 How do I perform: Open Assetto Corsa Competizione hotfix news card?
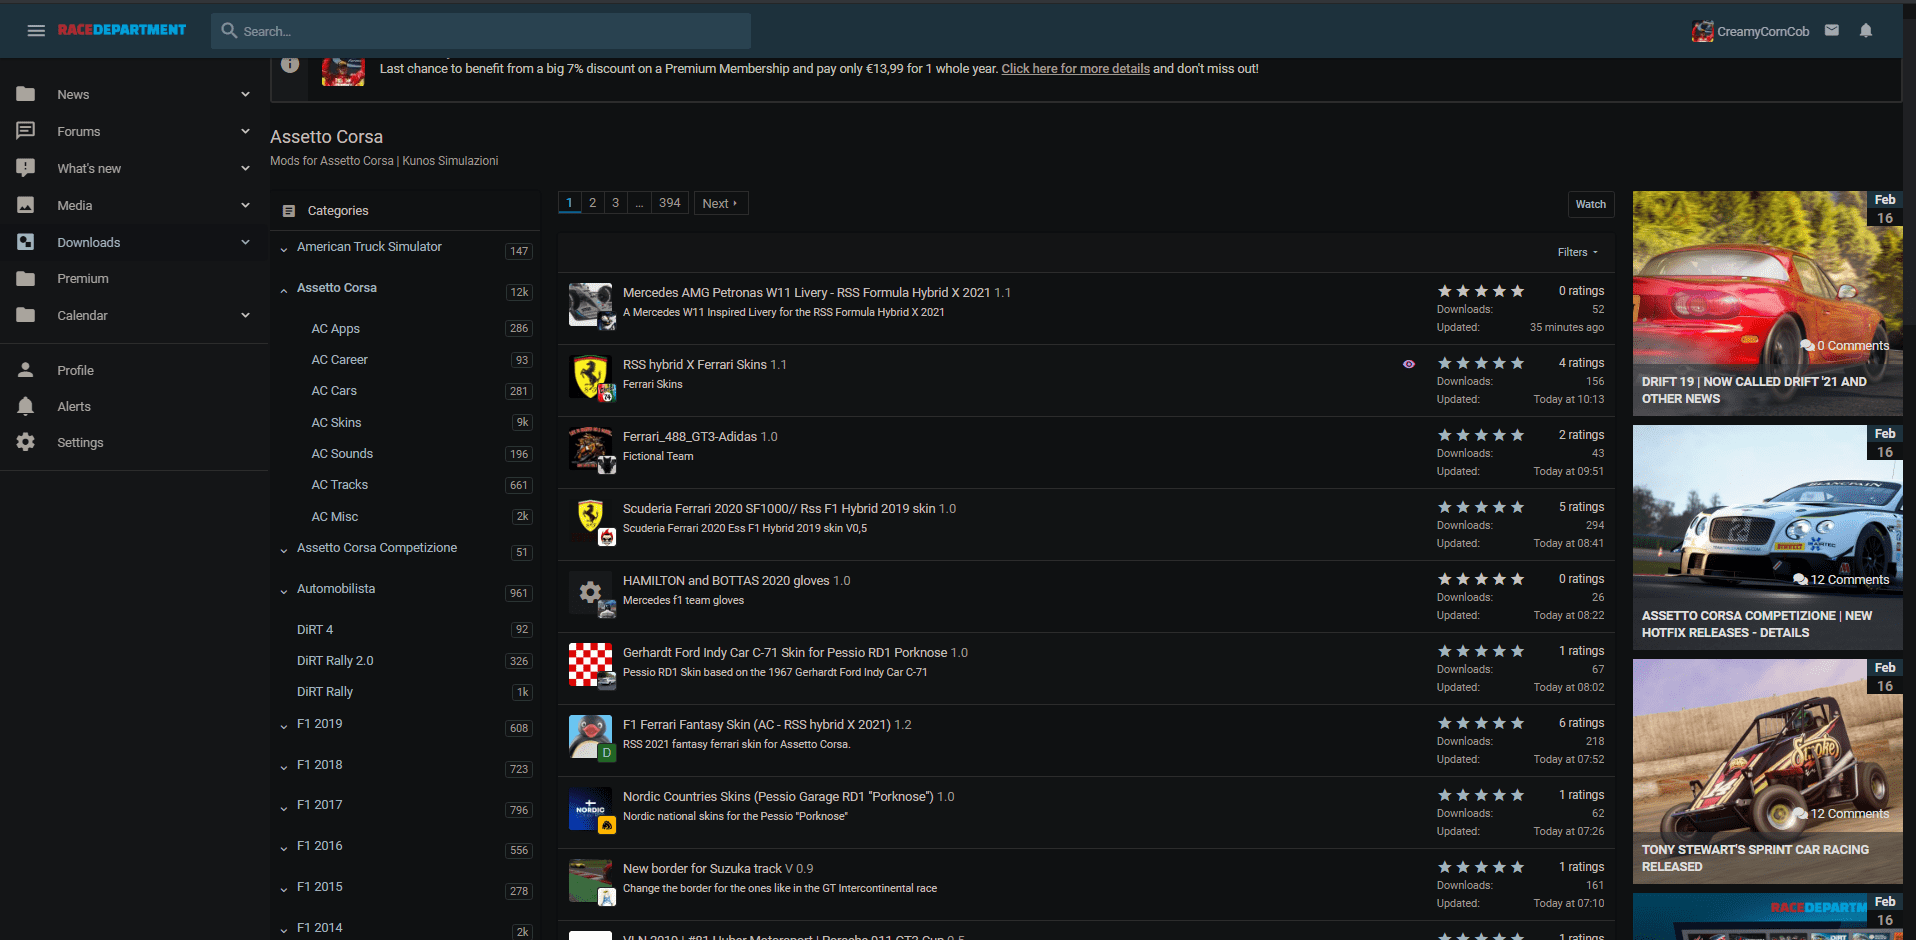coord(1767,537)
